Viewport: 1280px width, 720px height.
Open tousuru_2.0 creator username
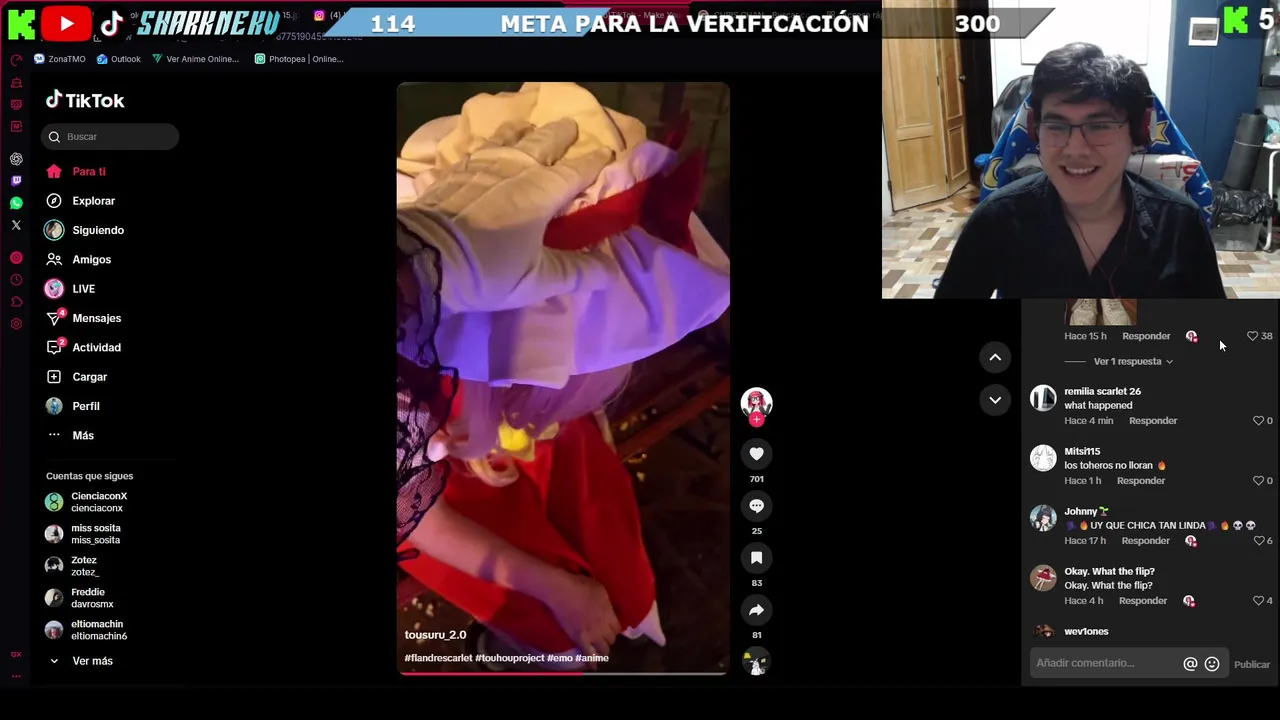pos(435,635)
